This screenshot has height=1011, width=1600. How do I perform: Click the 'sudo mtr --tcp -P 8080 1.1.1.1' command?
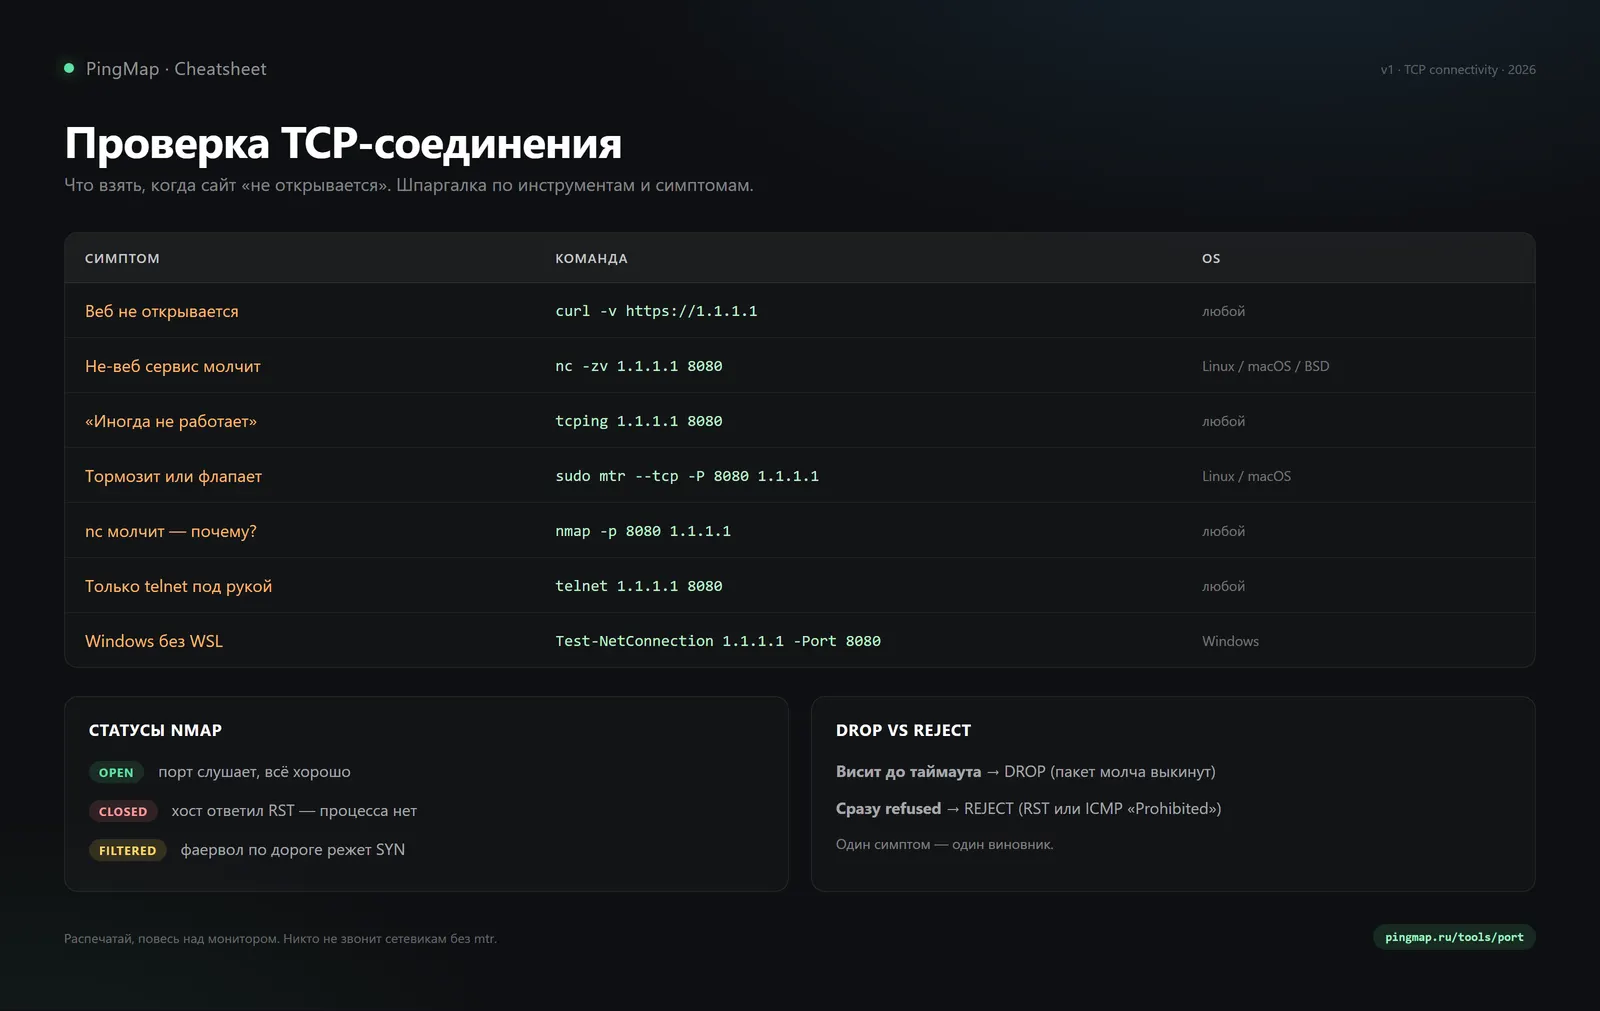coord(687,476)
